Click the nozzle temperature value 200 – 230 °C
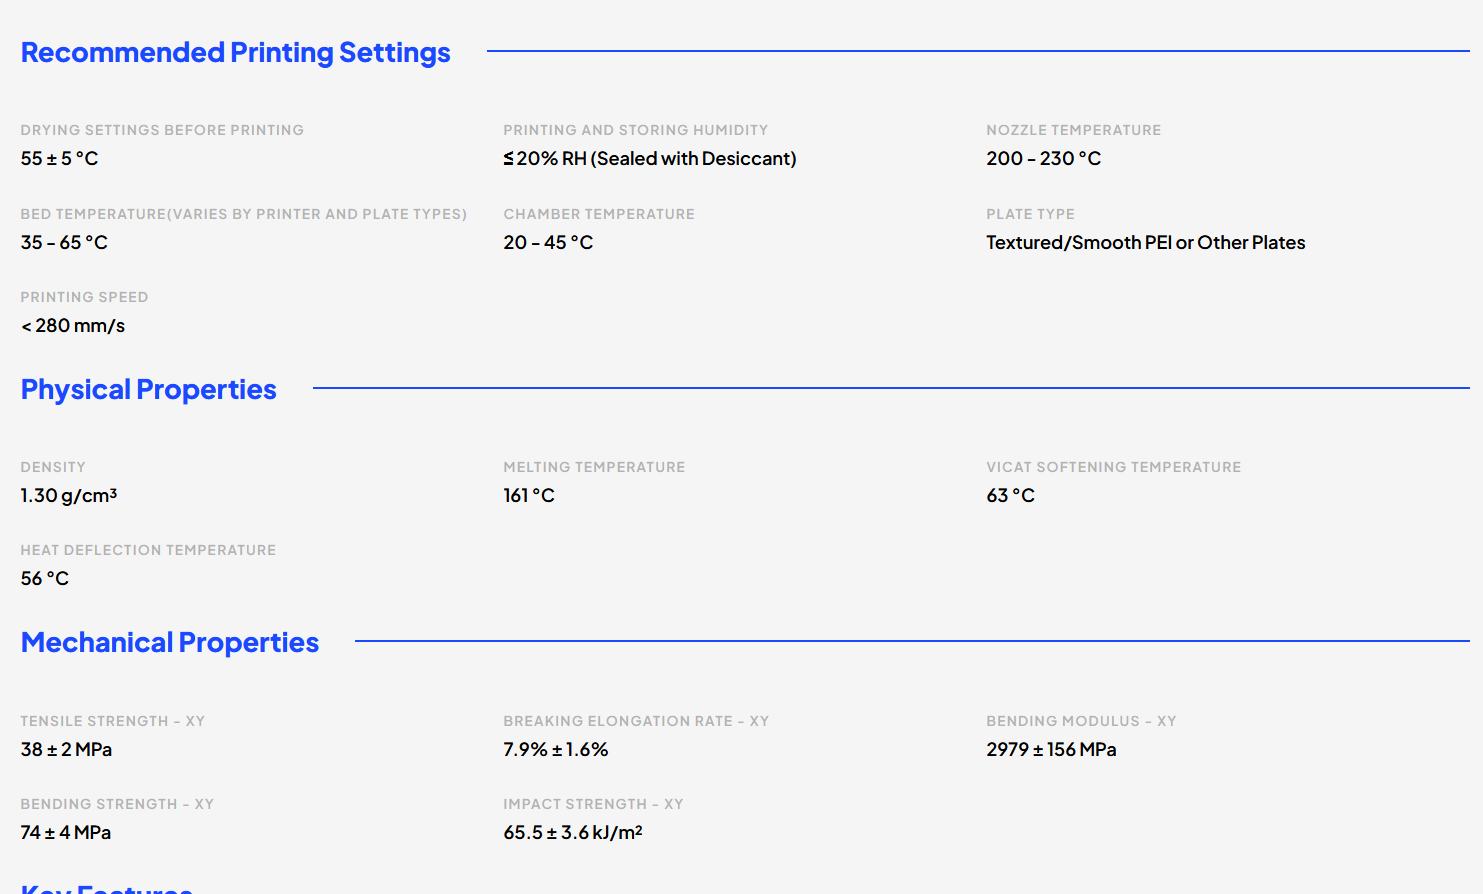 pos(1043,158)
